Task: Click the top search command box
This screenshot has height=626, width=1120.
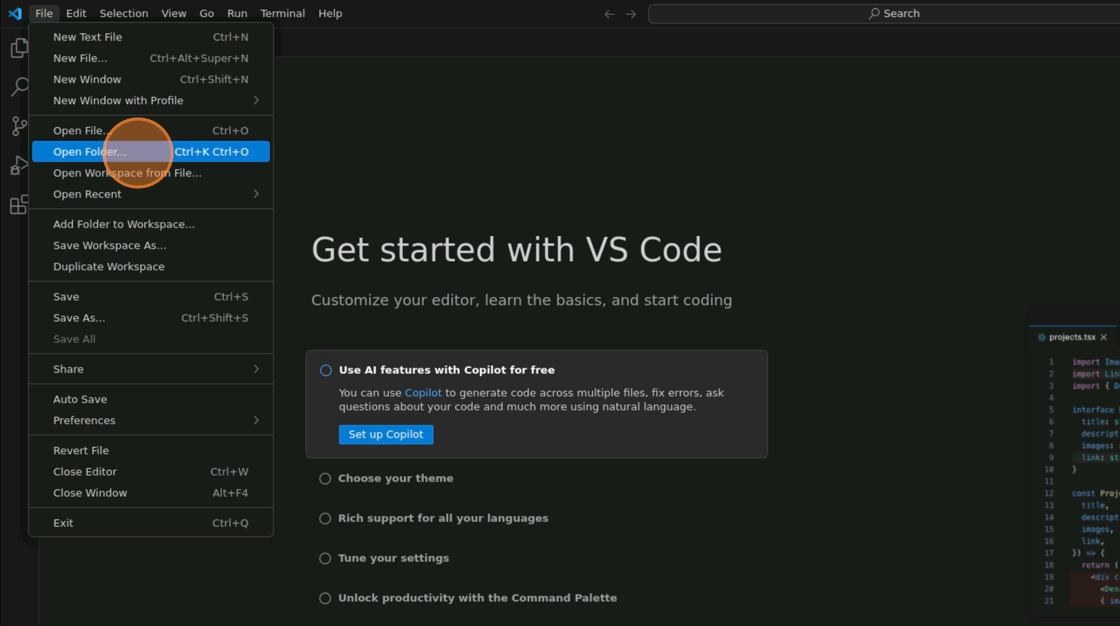Action: [884, 14]
